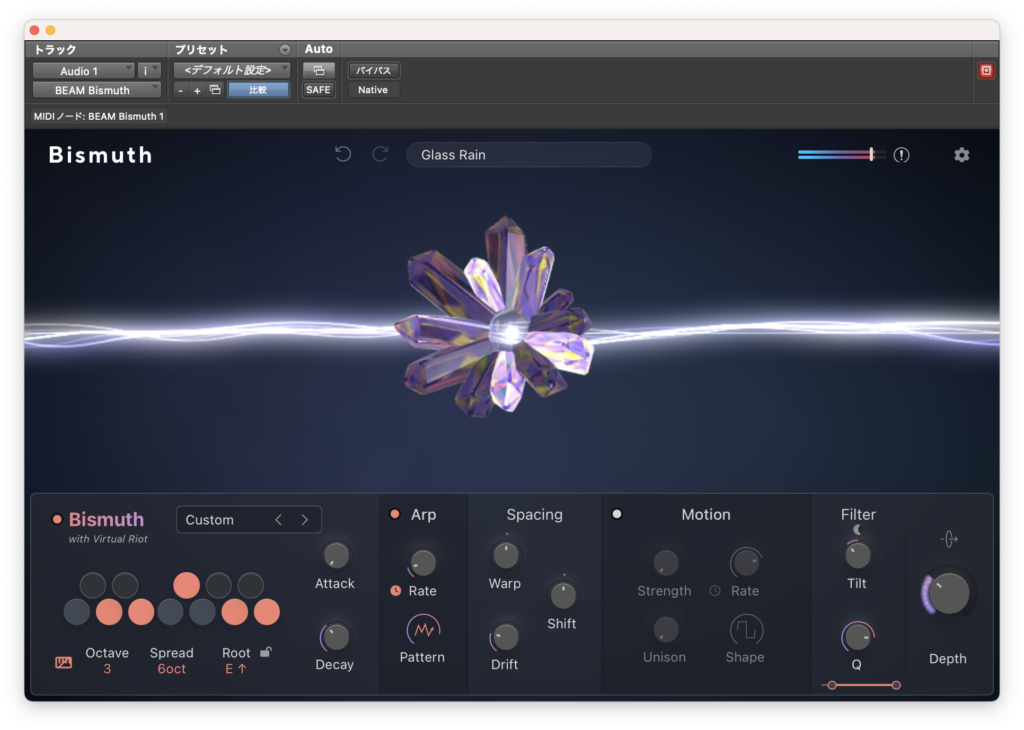Toggle the C# note circle in upper row
Screen dimensions: 1024x730
point(93,585)
